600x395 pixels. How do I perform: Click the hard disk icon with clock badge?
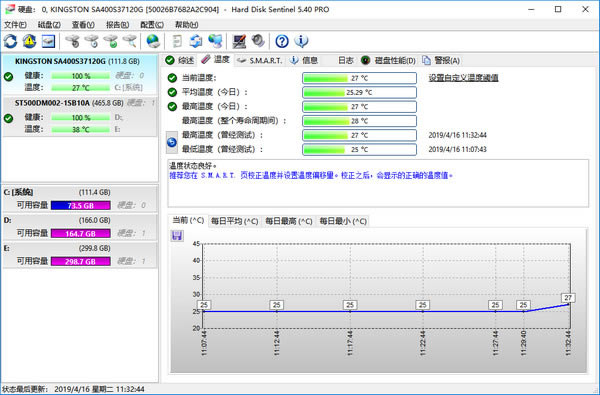(x=91, y=41)
